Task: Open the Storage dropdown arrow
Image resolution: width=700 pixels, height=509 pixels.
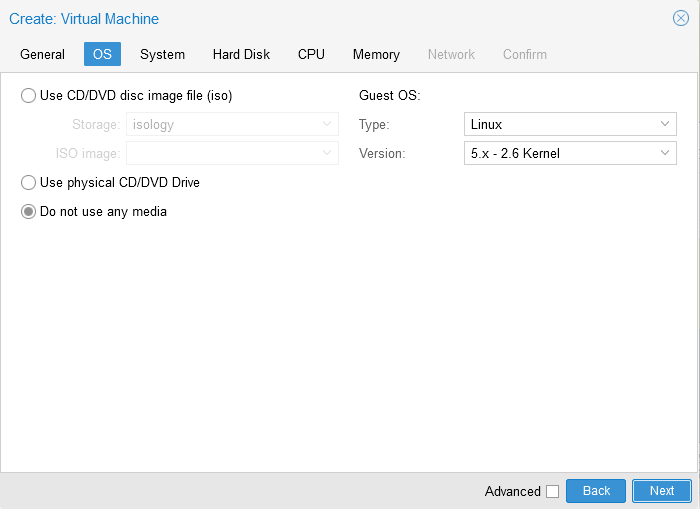Action: 328,124
